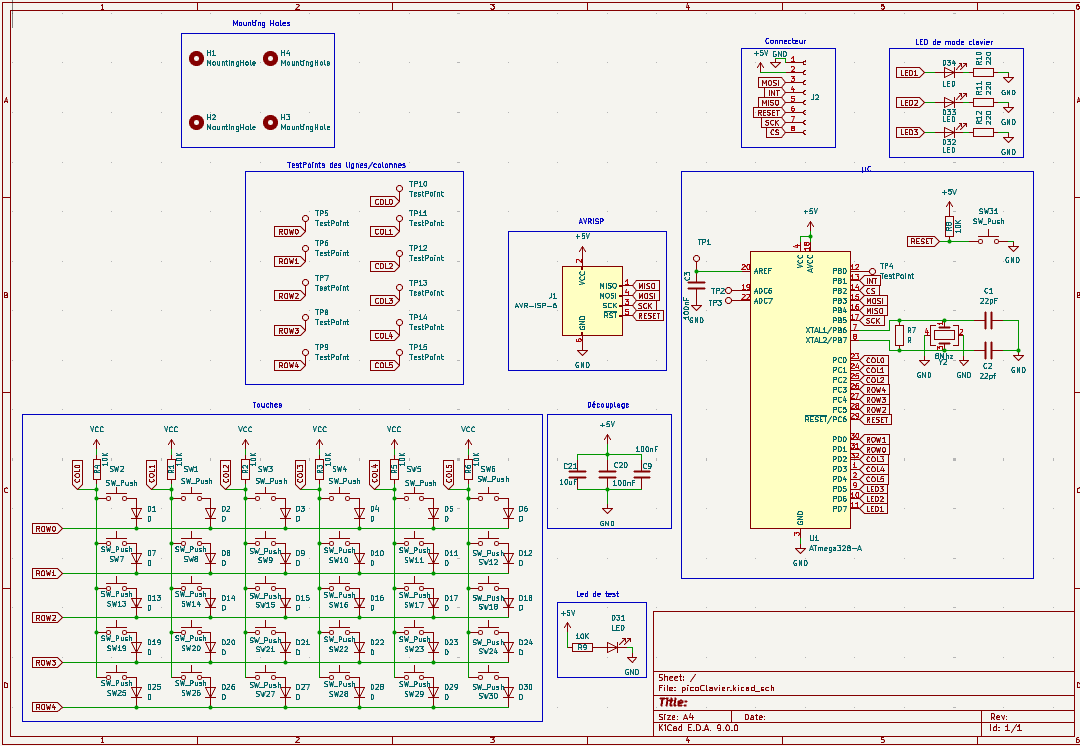The width and height of the screenshot is (1080, 746).
Task: Click the H1 mounting hole symbol
Action: click(x=196, y=58)
